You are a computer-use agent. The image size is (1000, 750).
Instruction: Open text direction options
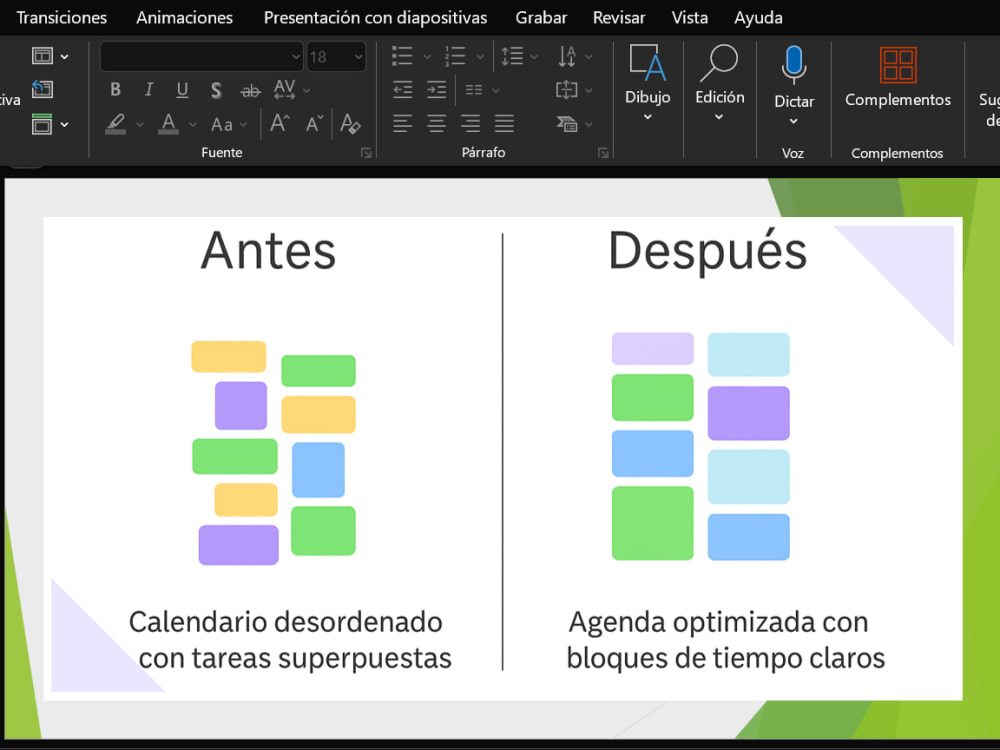[574, 56]
